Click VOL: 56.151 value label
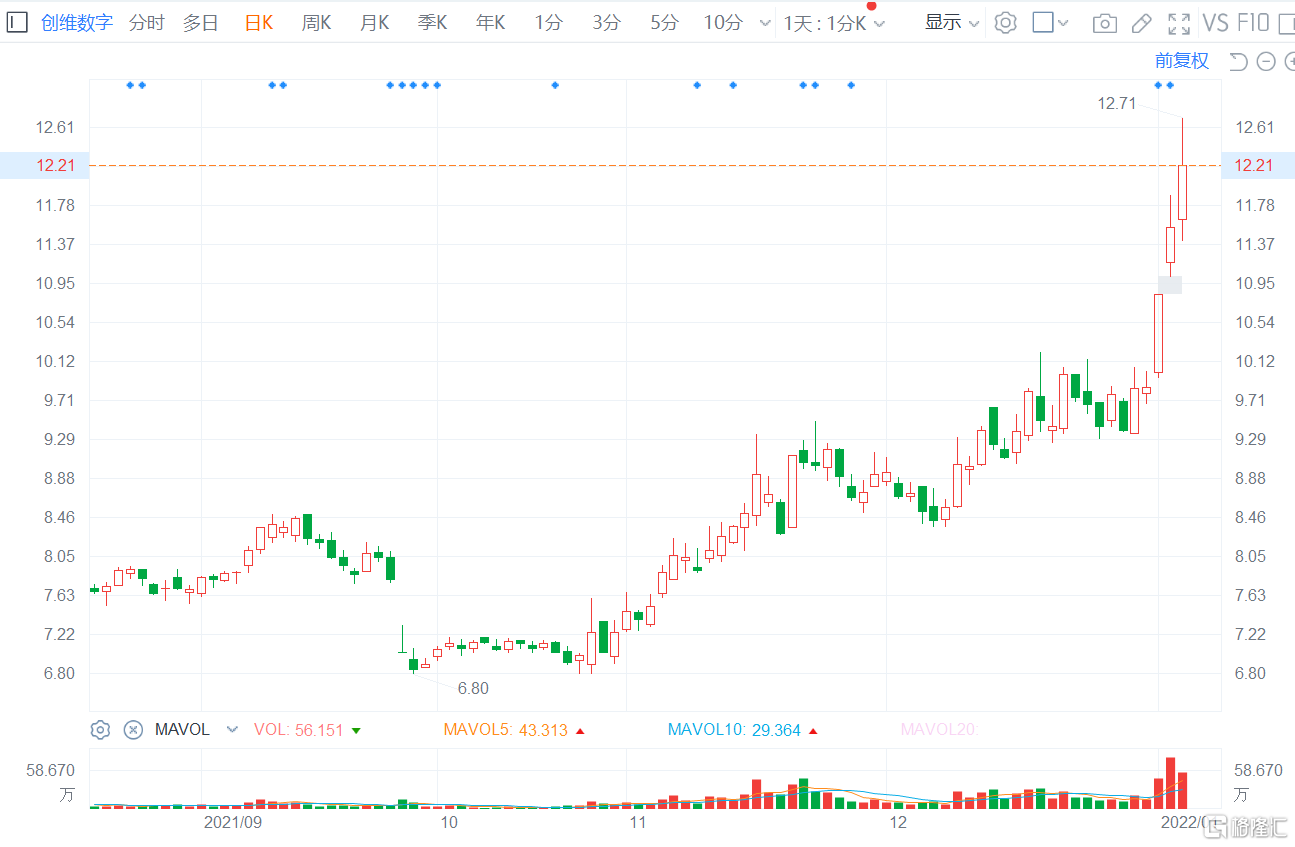The image size is (1295, 847). [299, 730]
